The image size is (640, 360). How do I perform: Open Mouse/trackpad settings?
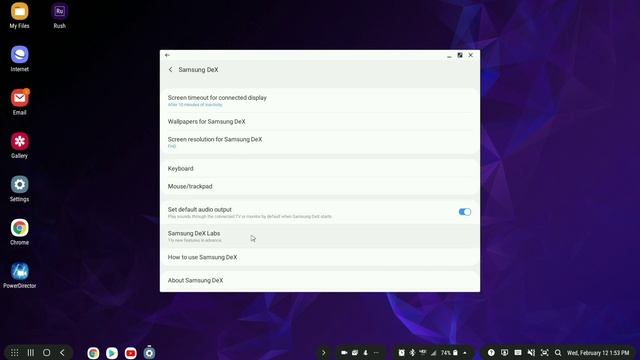(x=320, y=186)
